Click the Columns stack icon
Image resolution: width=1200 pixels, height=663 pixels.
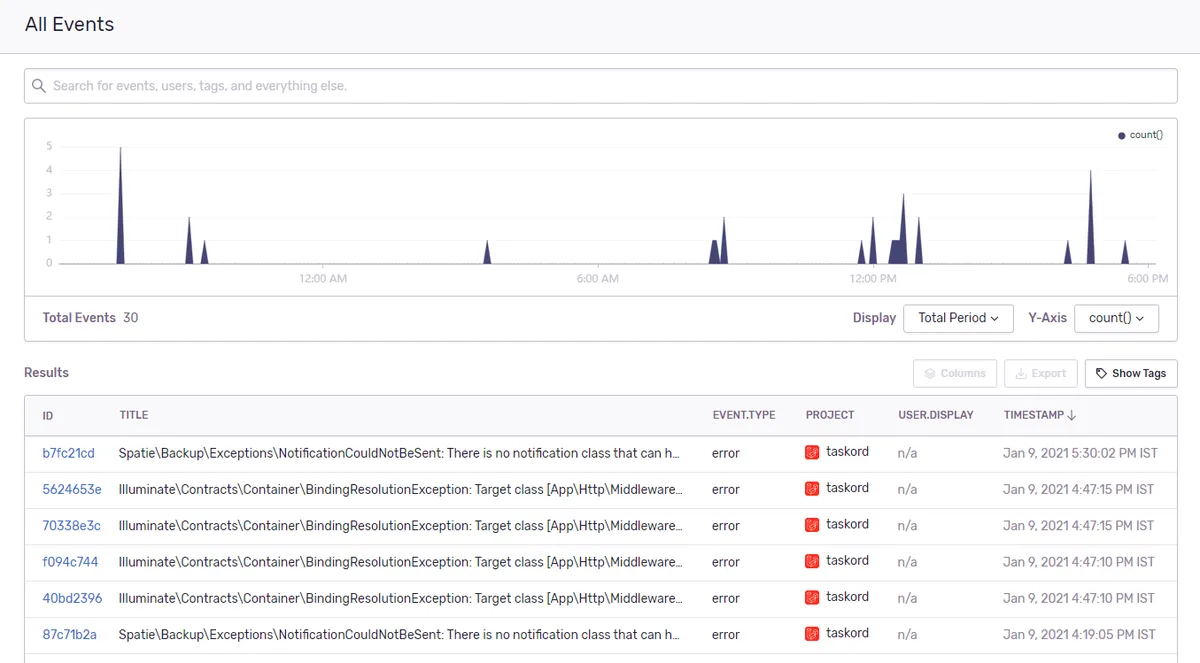pos(930,374)
